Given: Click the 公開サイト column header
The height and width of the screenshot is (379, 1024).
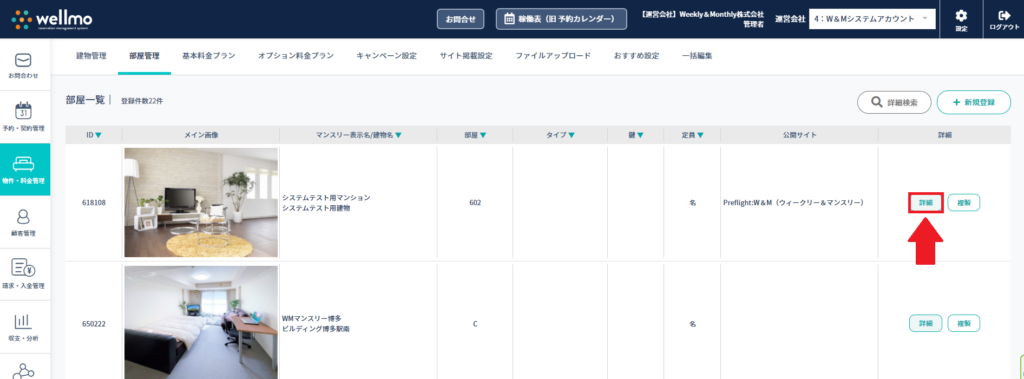Looking at the screenshot, I should (x=799, y=135).
